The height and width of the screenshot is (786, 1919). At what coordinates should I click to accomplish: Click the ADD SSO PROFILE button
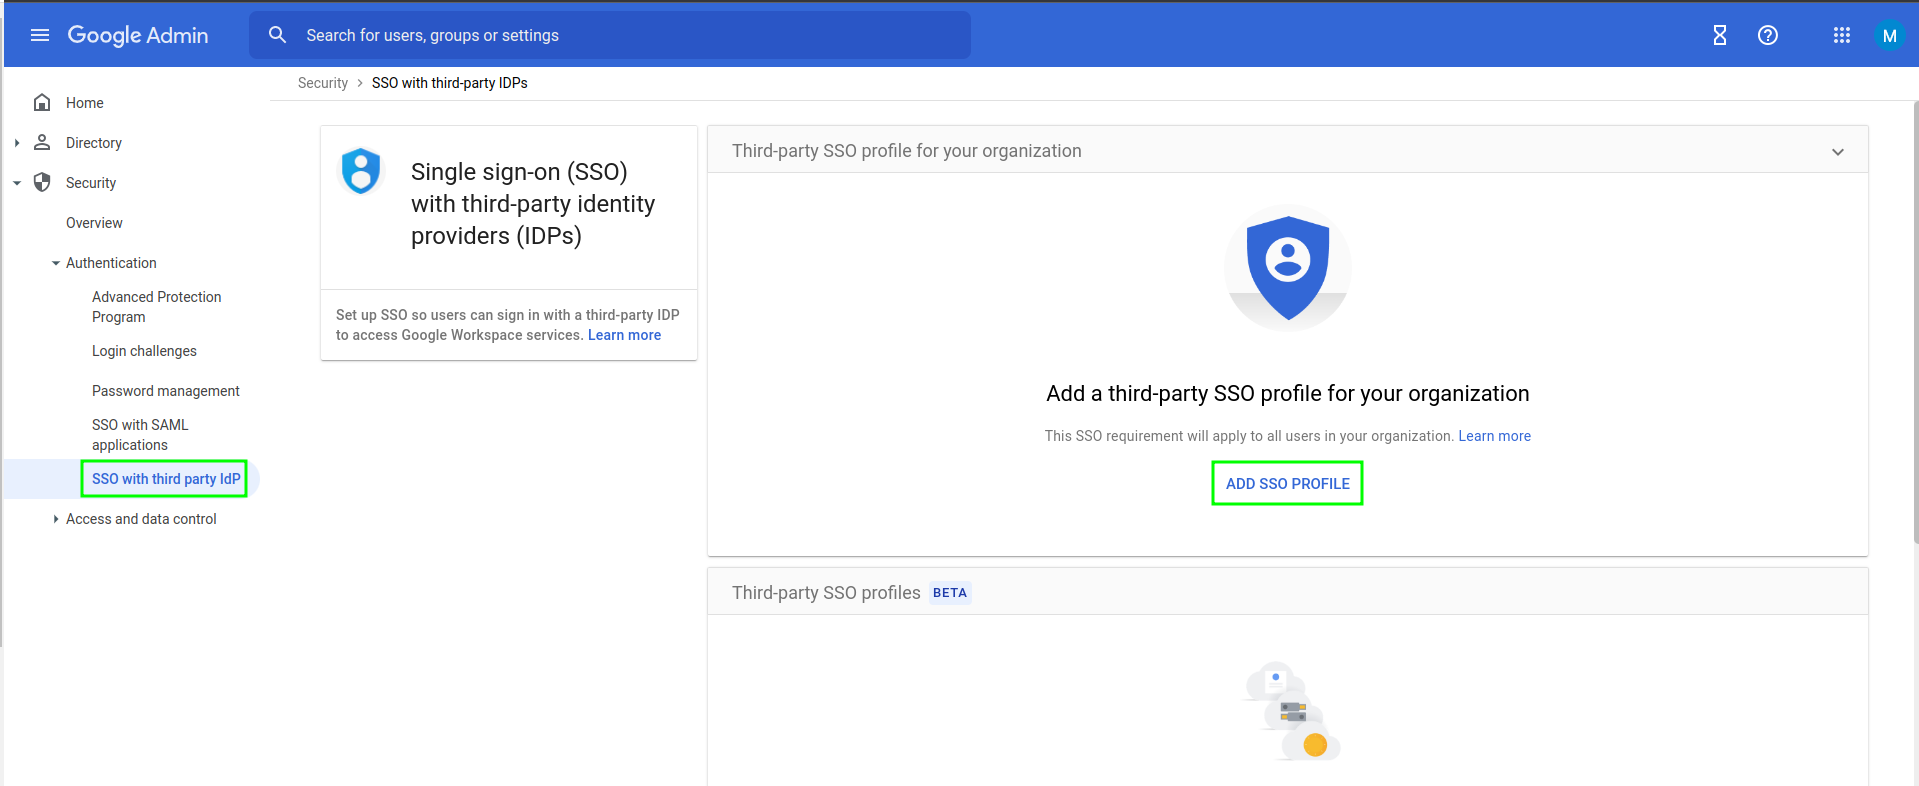click(x=1287, y=483)
